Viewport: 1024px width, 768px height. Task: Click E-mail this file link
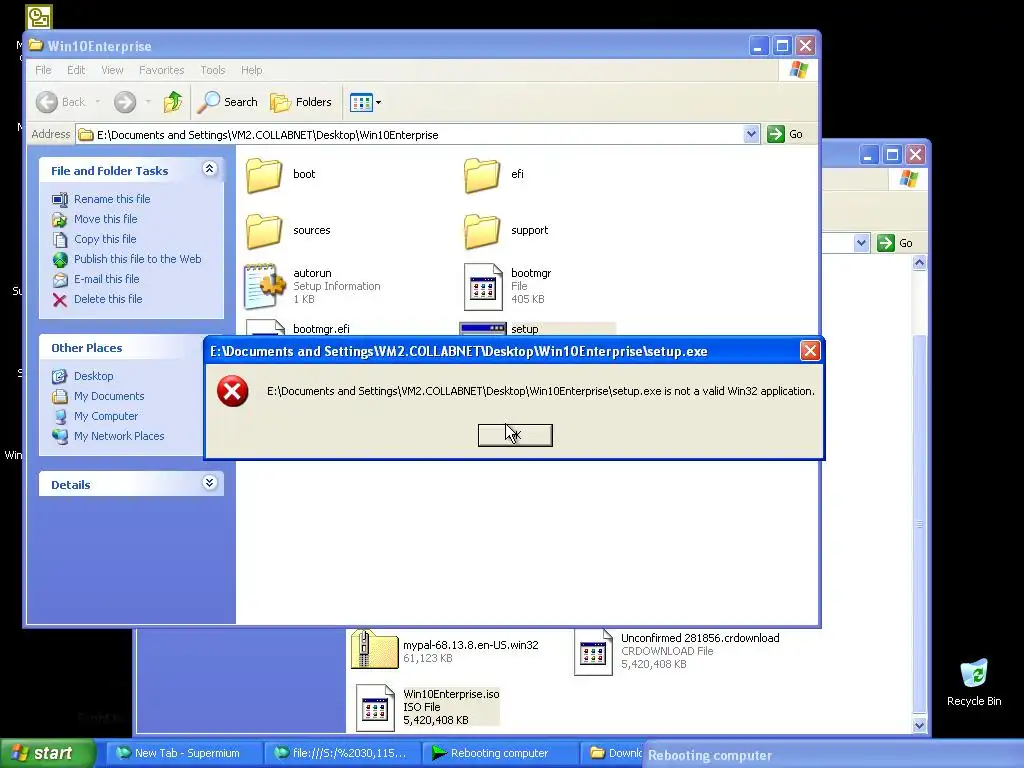106,279
